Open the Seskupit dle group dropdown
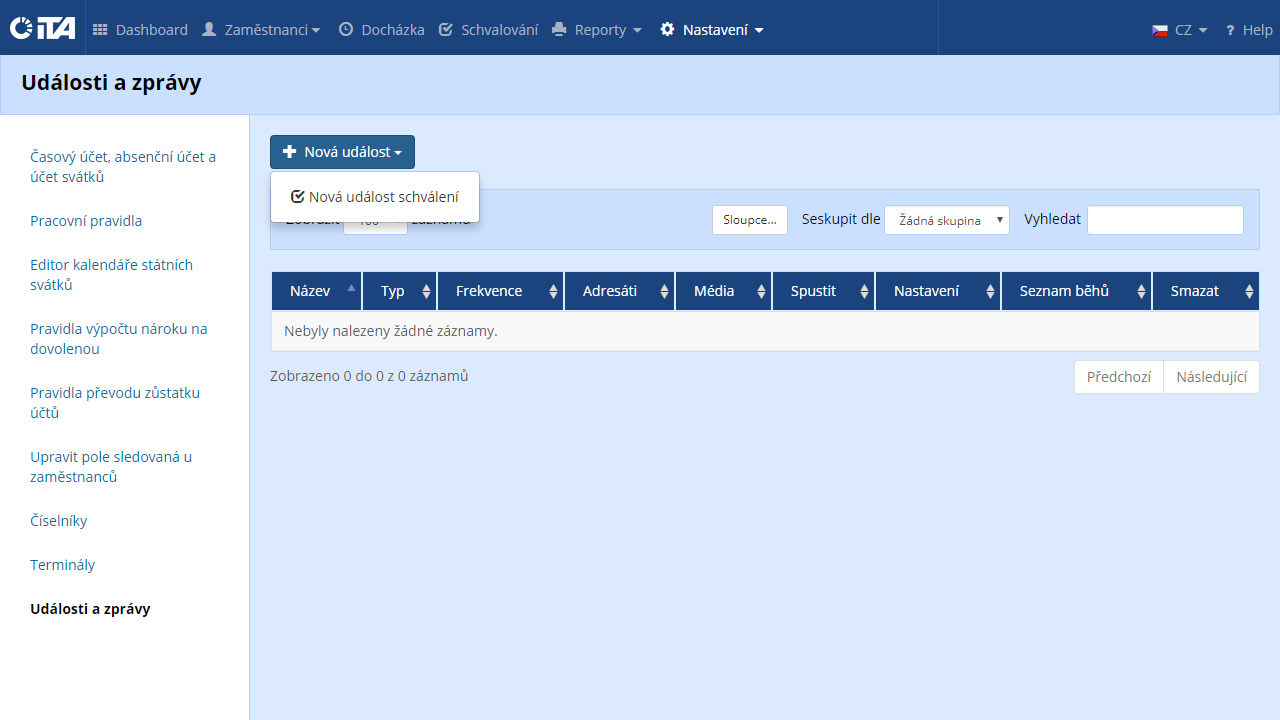This screenshot has width=1280, height=720. point(947,220)
